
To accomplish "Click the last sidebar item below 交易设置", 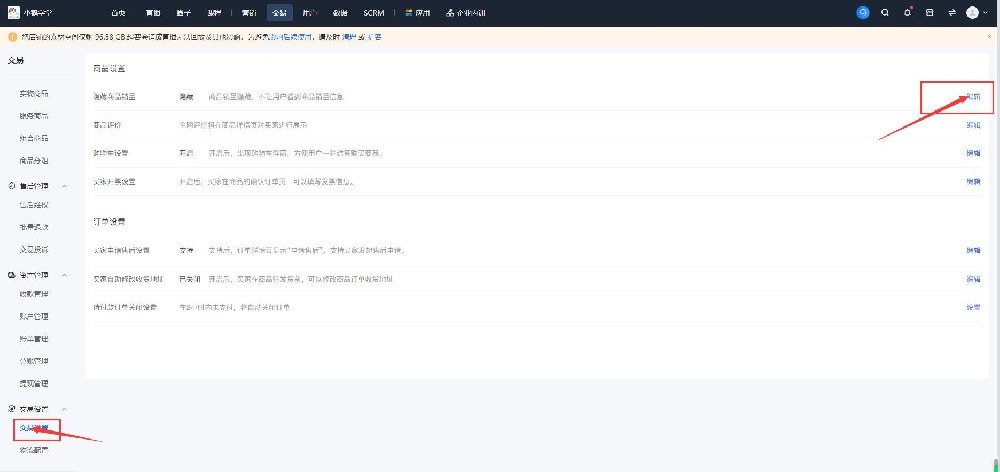I will click(34, 450).
